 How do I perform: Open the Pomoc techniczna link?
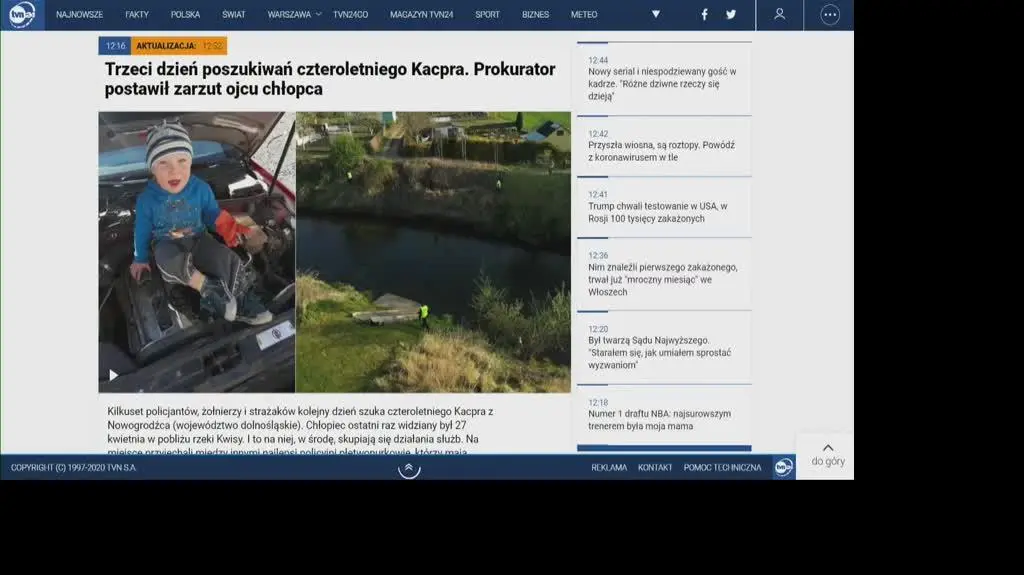[722, 468]
